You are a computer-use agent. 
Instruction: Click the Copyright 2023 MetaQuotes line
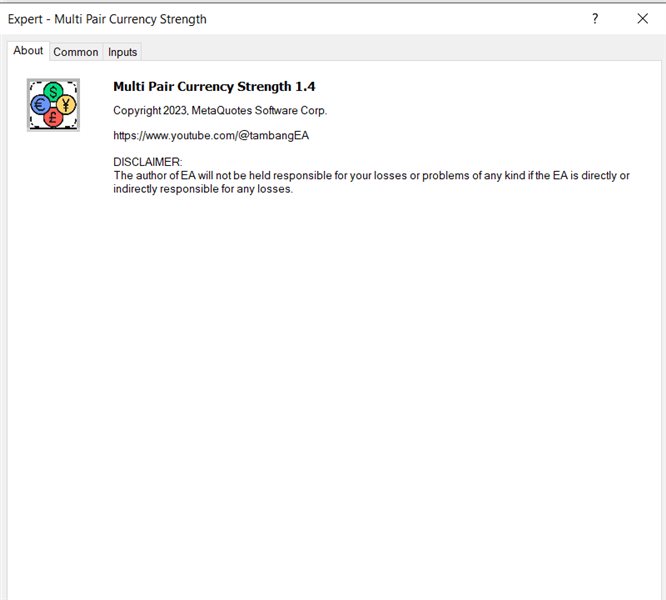[x=220, y=110]
